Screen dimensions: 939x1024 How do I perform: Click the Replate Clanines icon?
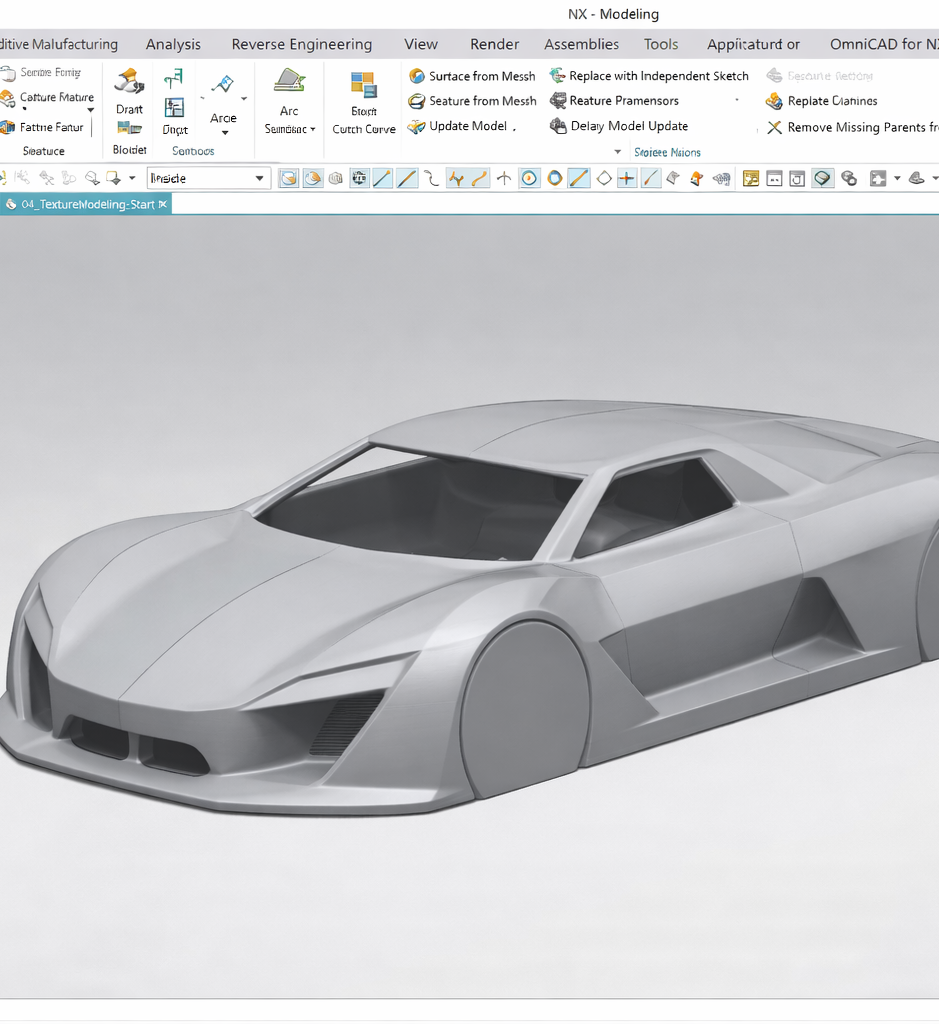774,101
